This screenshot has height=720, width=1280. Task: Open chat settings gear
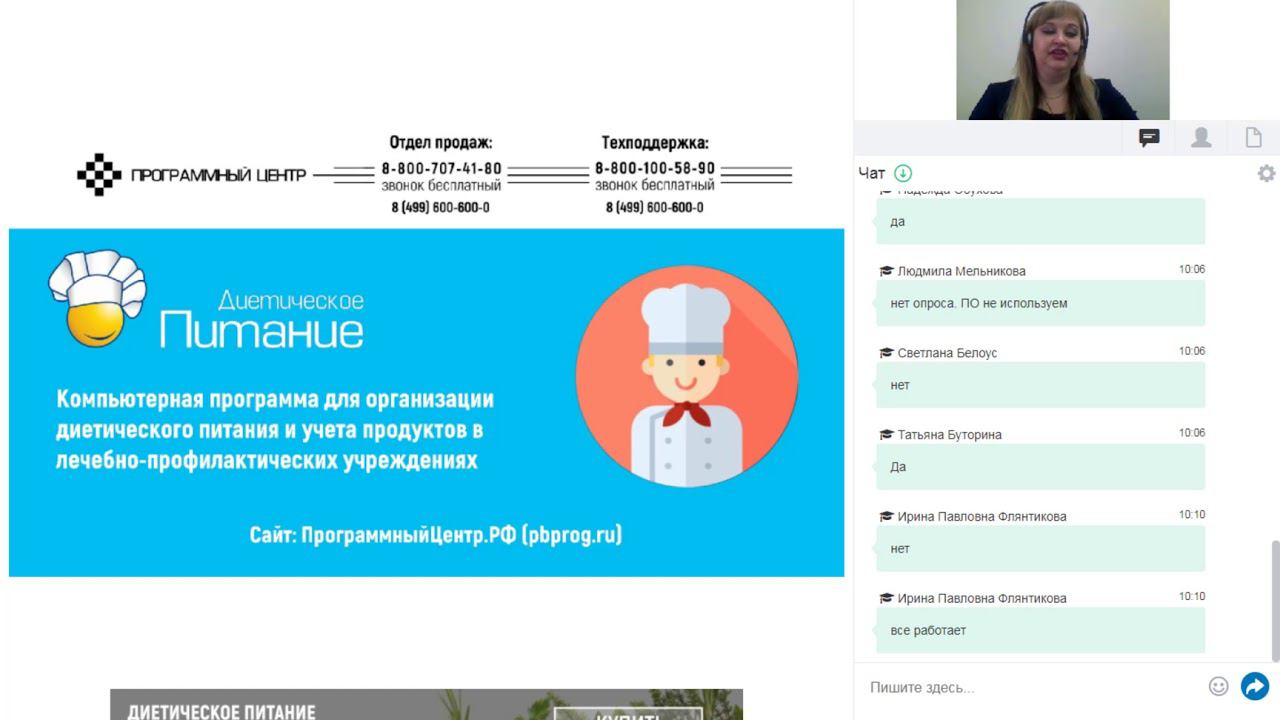(1266, 173)
